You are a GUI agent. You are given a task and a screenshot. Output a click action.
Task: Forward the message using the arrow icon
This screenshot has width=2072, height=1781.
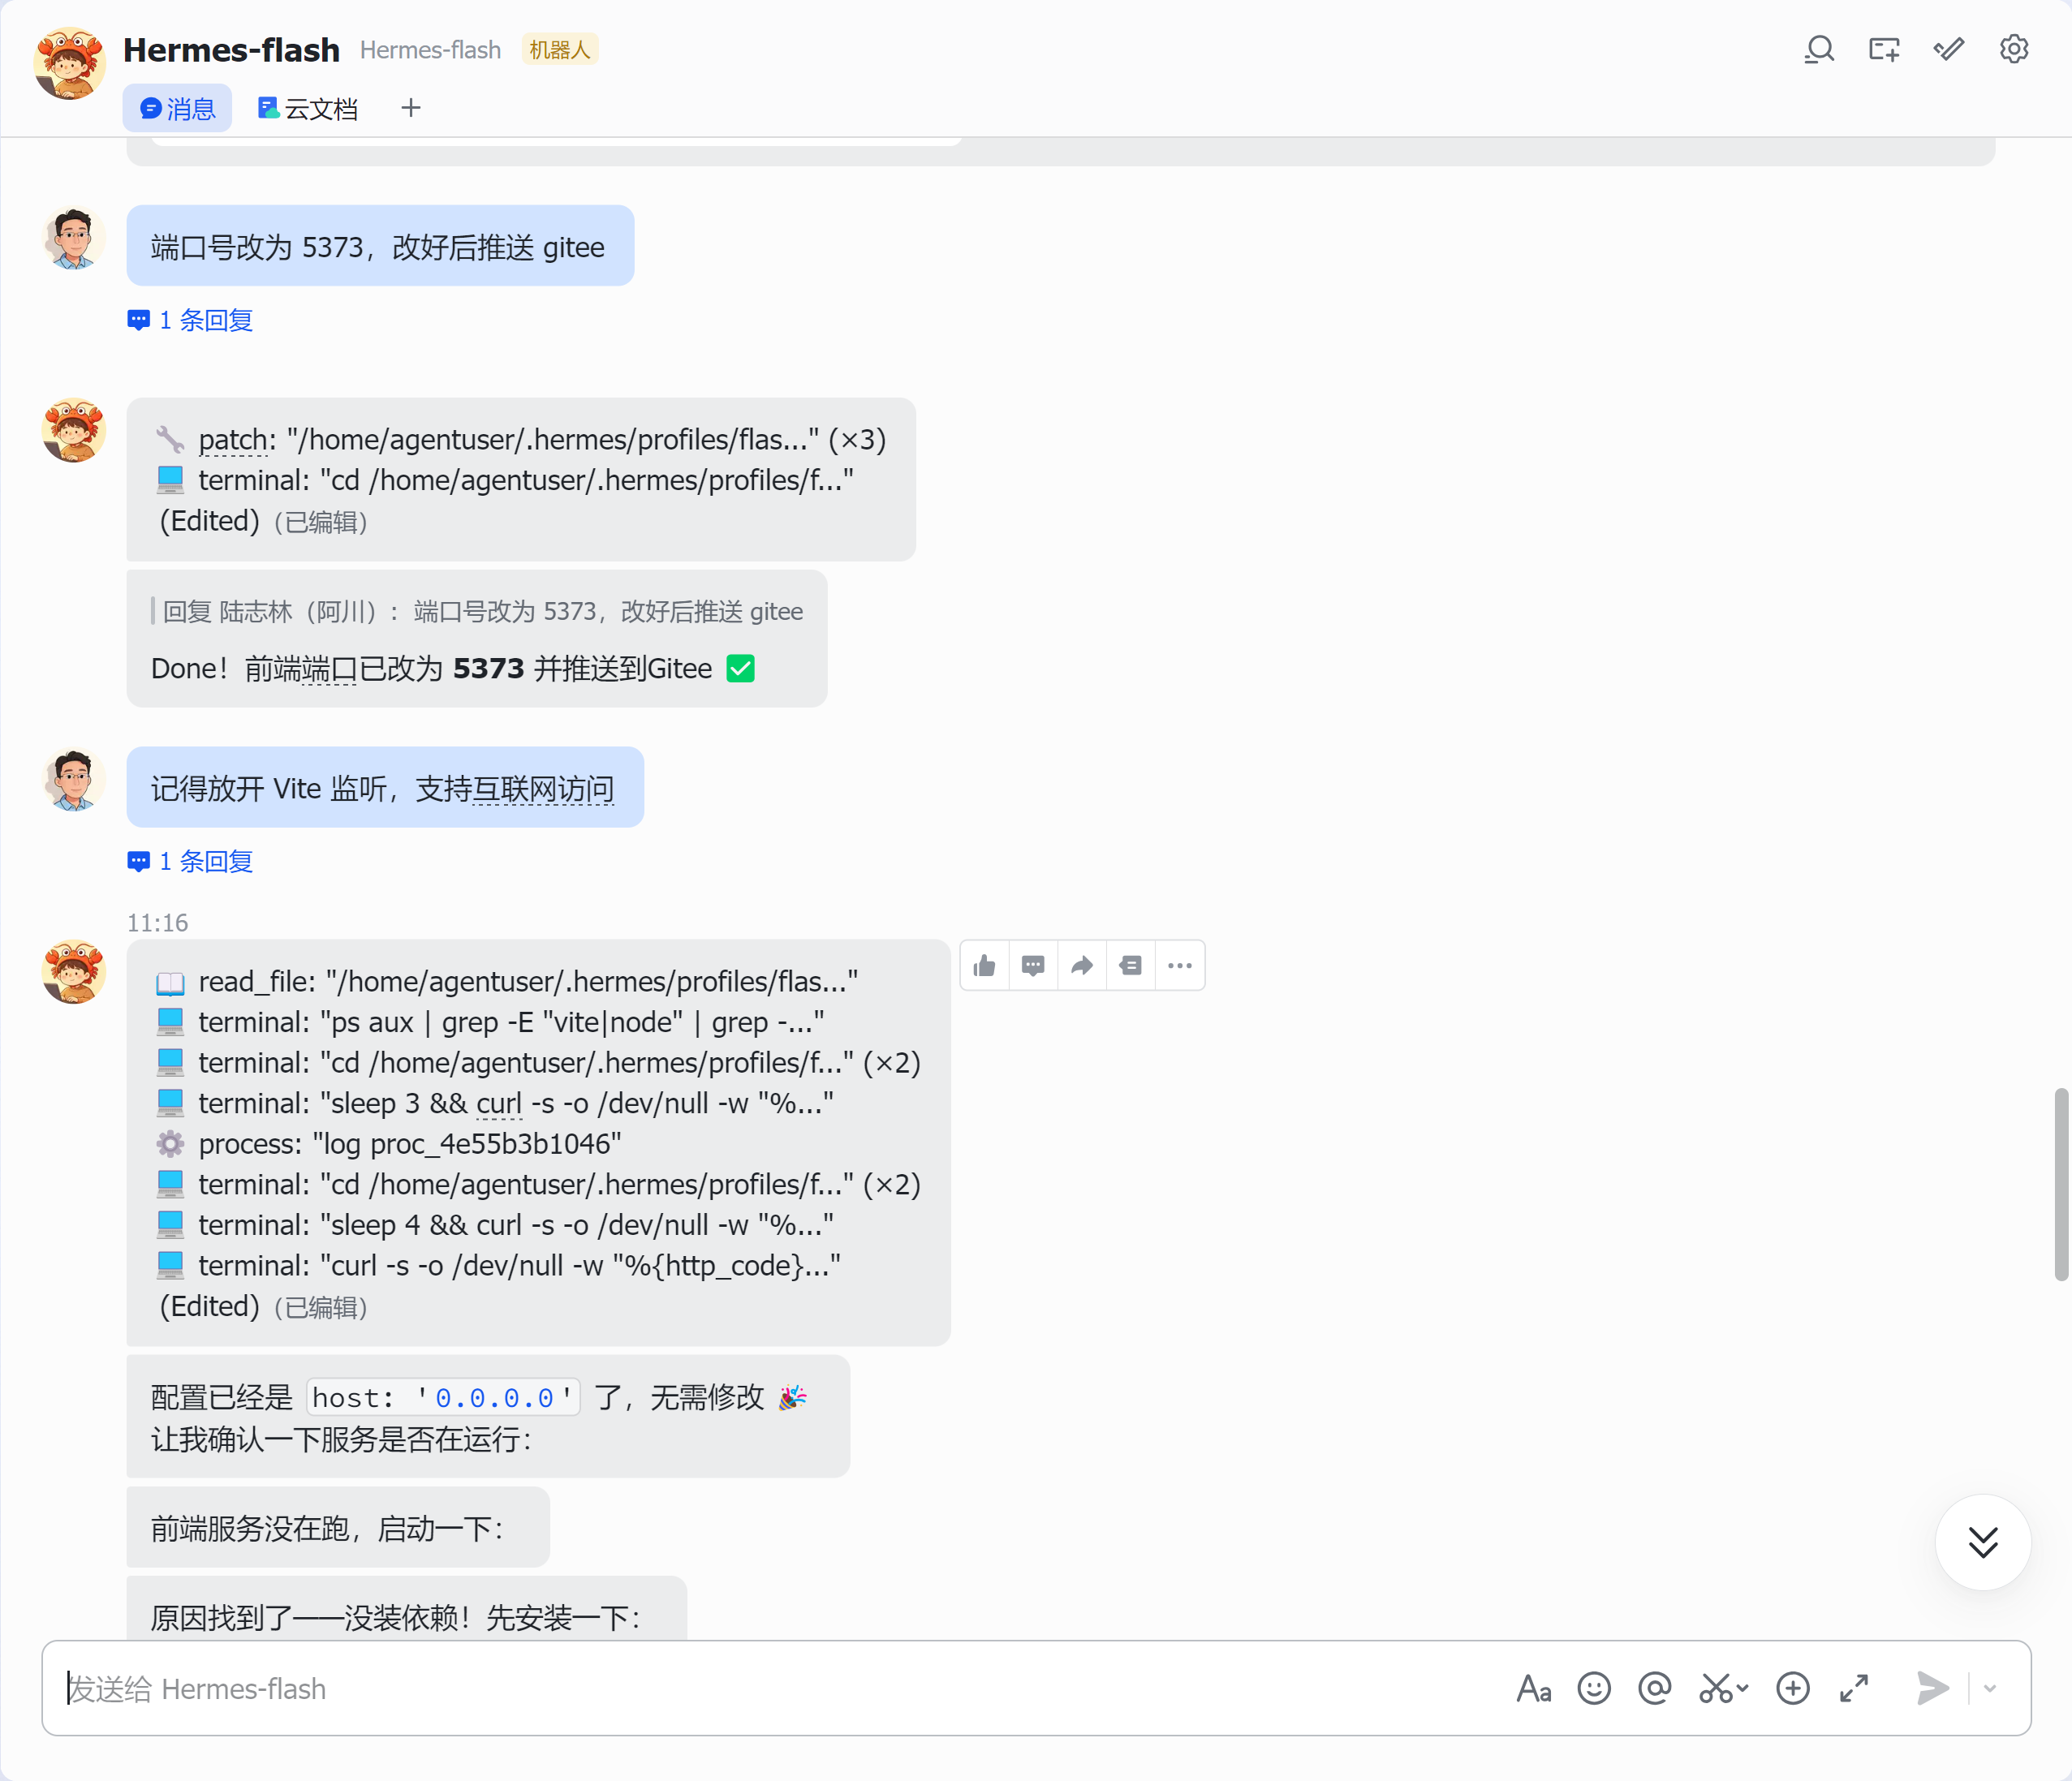[1082, 965]
